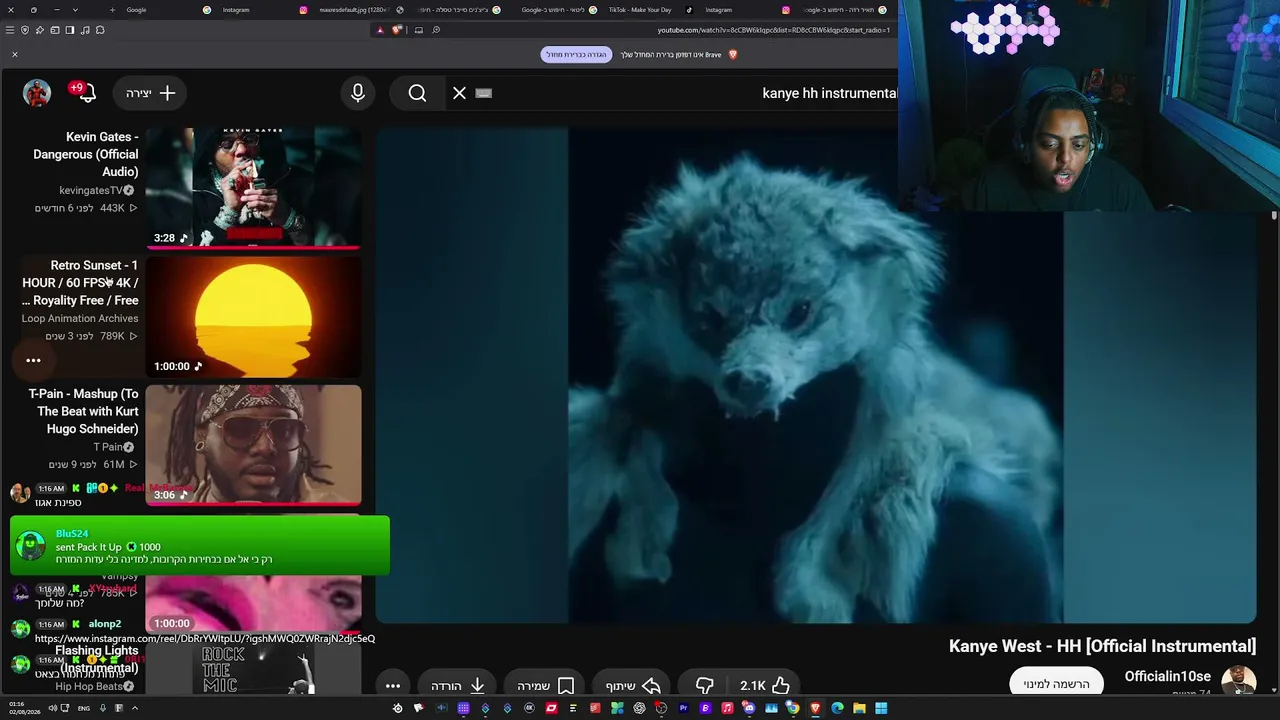Open the YouTube notifications bell
The height and width of the screenshot is (720, 1280).
(86, 93)
